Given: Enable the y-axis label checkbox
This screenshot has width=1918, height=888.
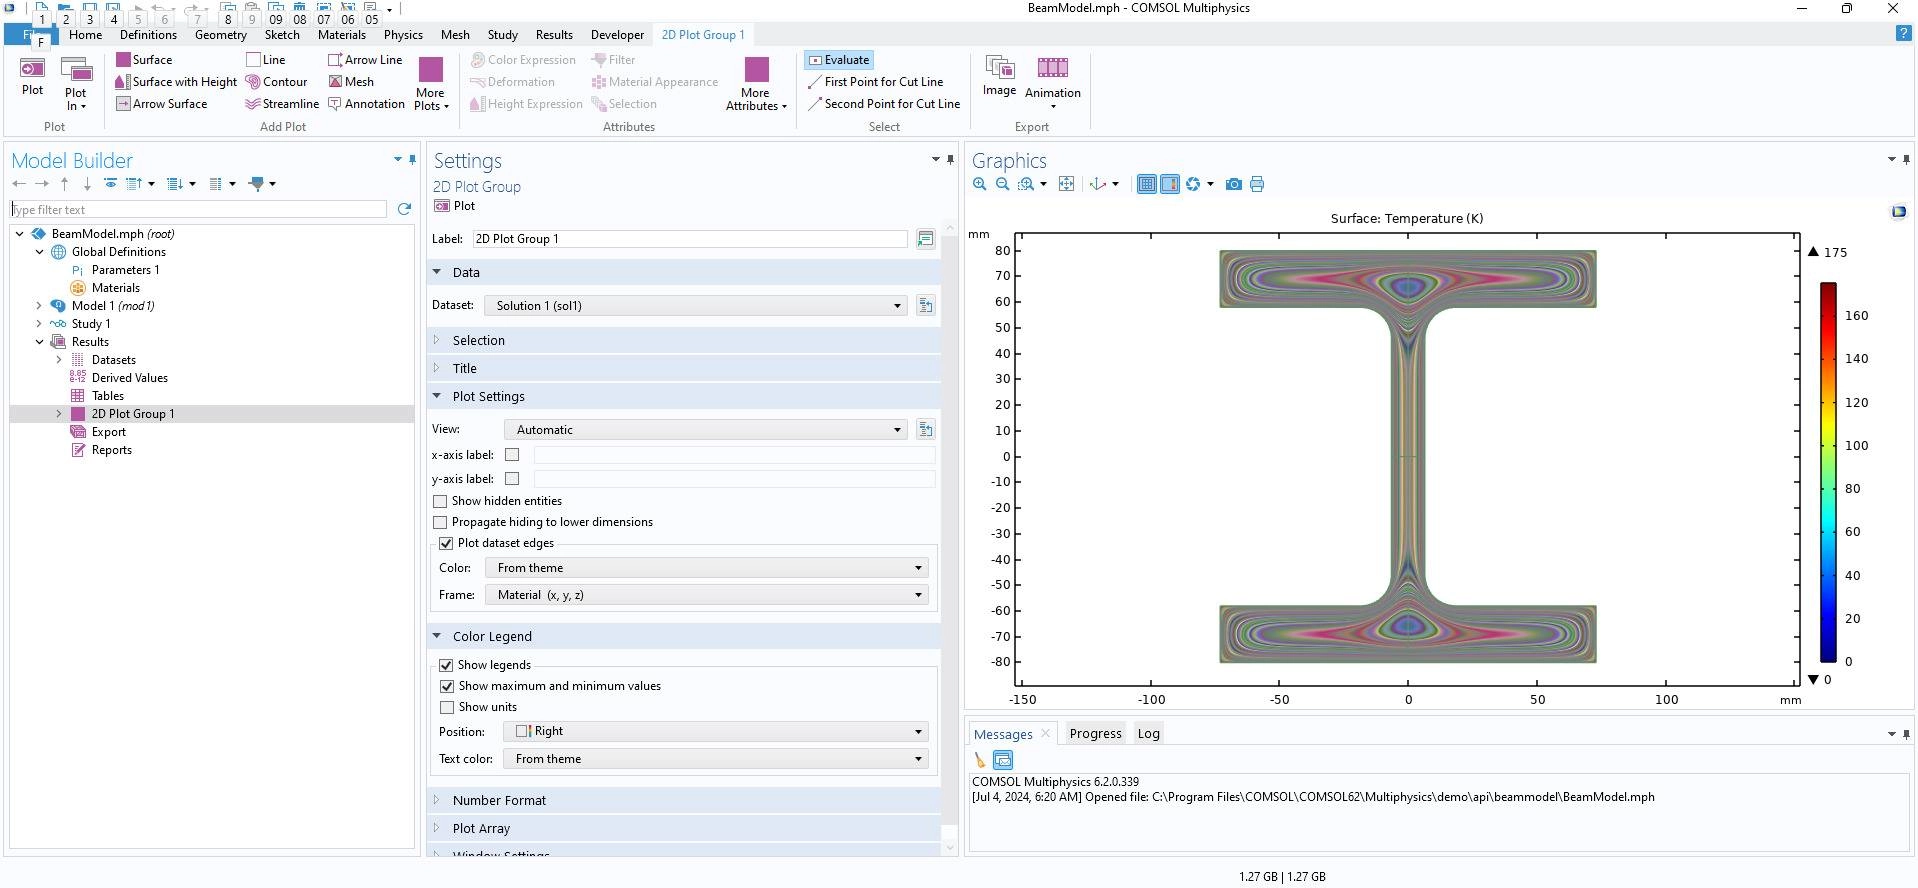Looking at the screenshot, I should [x=512, y=479].
